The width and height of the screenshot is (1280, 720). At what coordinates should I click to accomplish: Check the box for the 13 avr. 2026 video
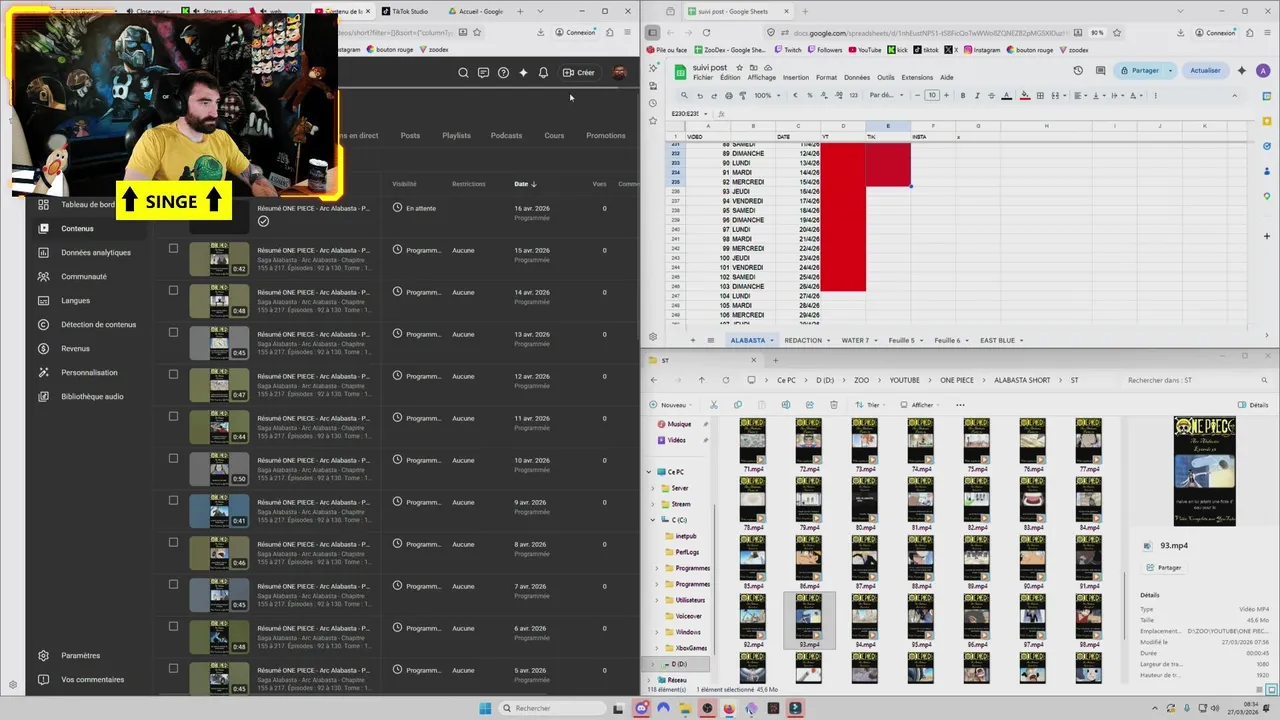click(x=173, y=333)
